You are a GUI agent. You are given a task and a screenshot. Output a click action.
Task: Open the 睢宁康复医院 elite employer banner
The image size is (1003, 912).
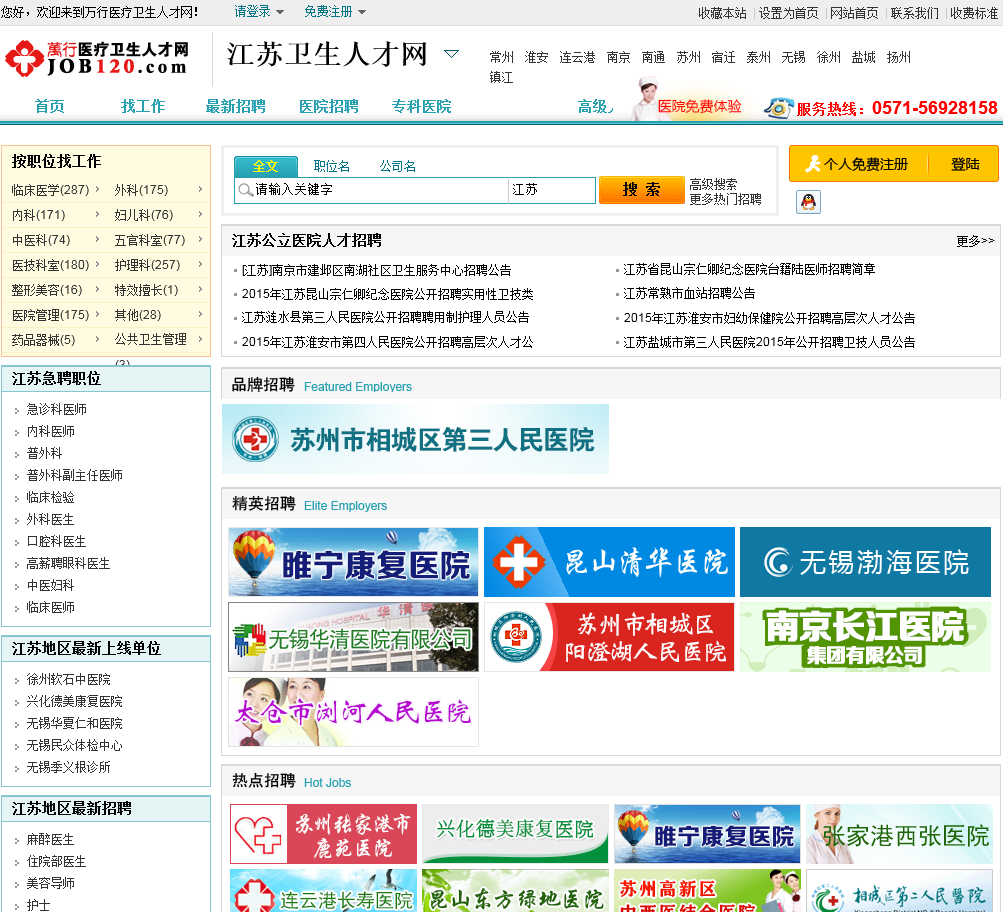[353, 562]
